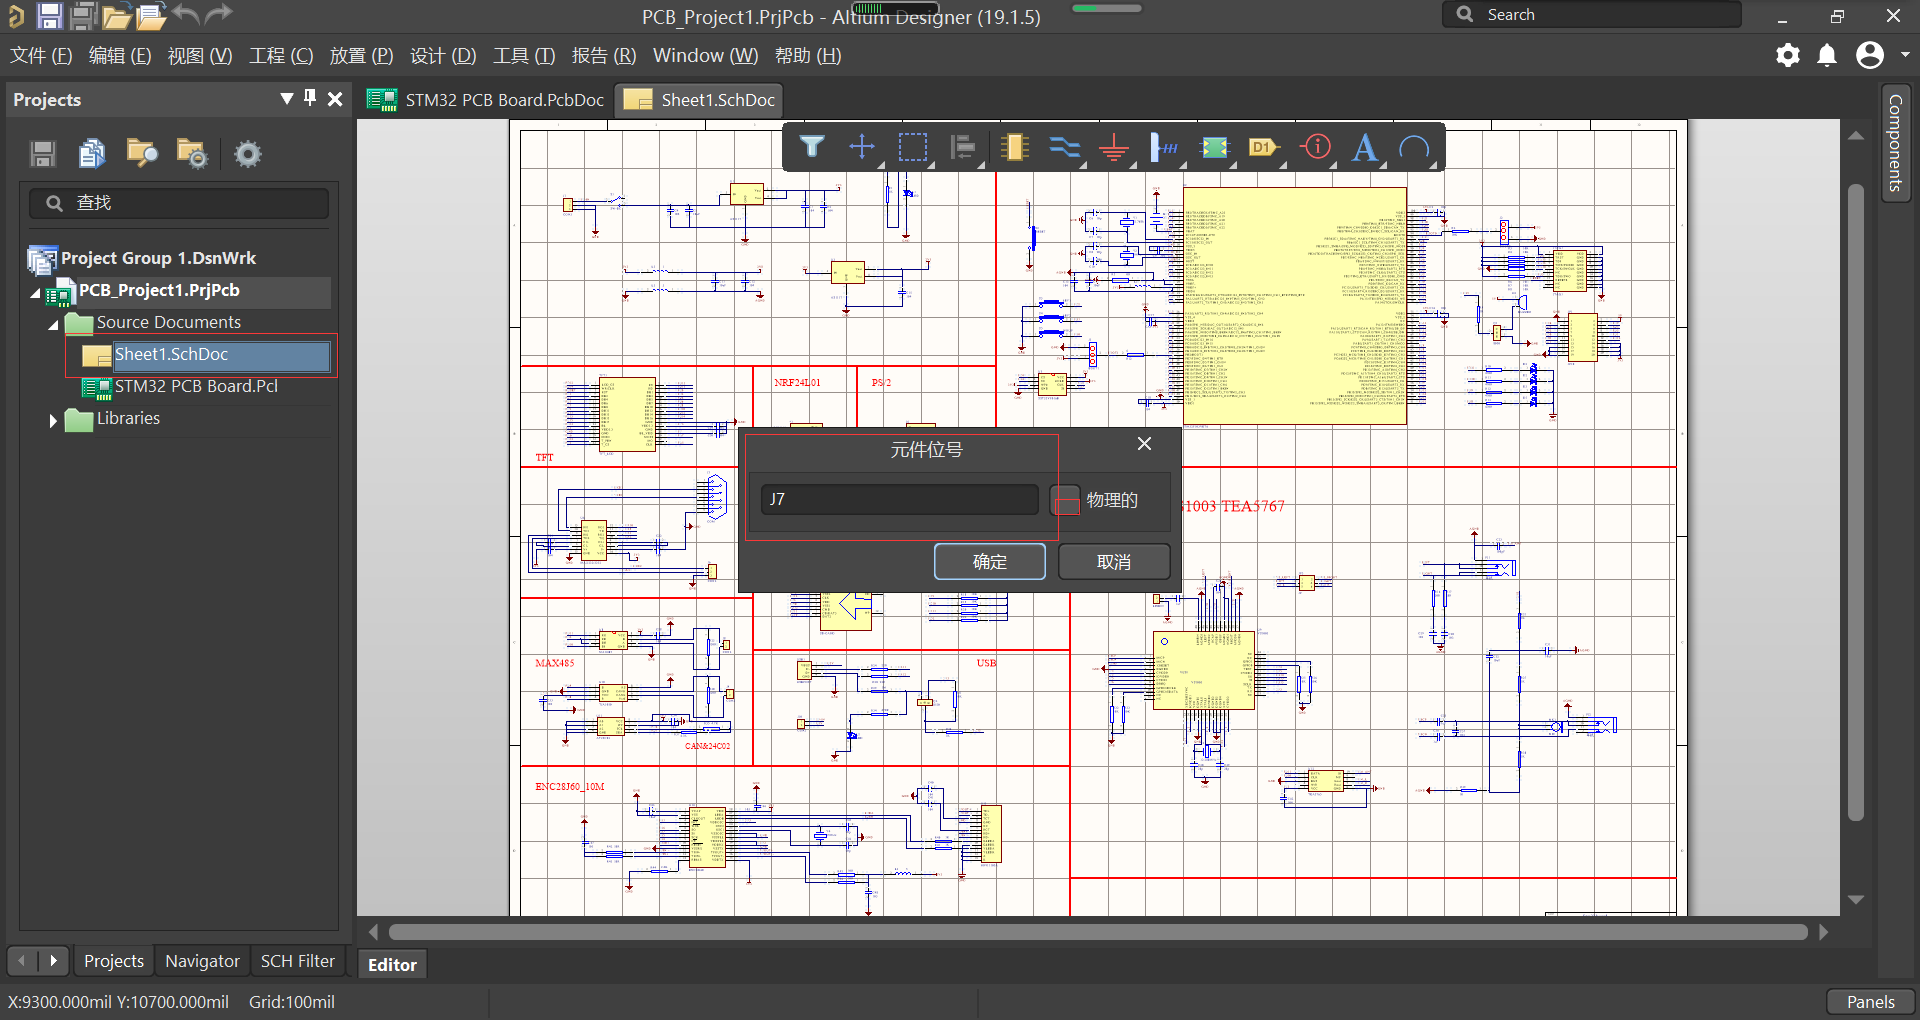Place a parameter set directive icon
1920x1020 pixels.
pos(1316,147)
